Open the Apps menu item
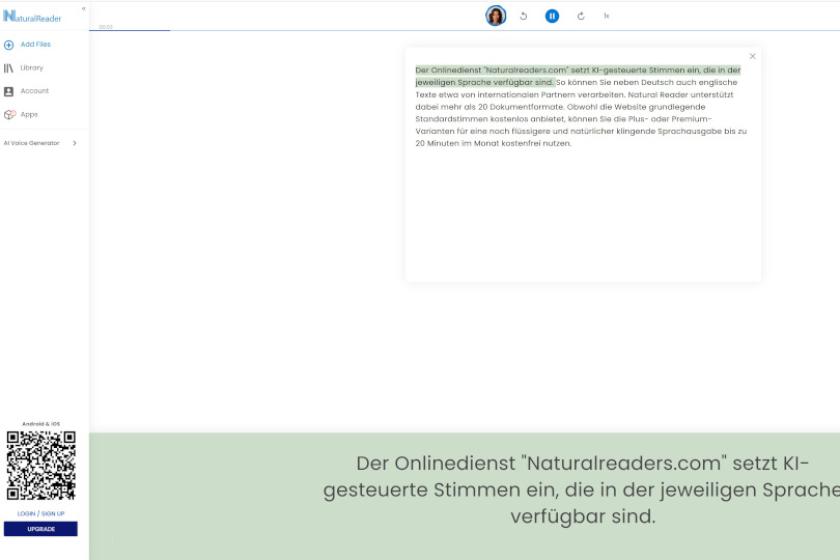Viewport: 840px width, 560px height. (29, 115)
